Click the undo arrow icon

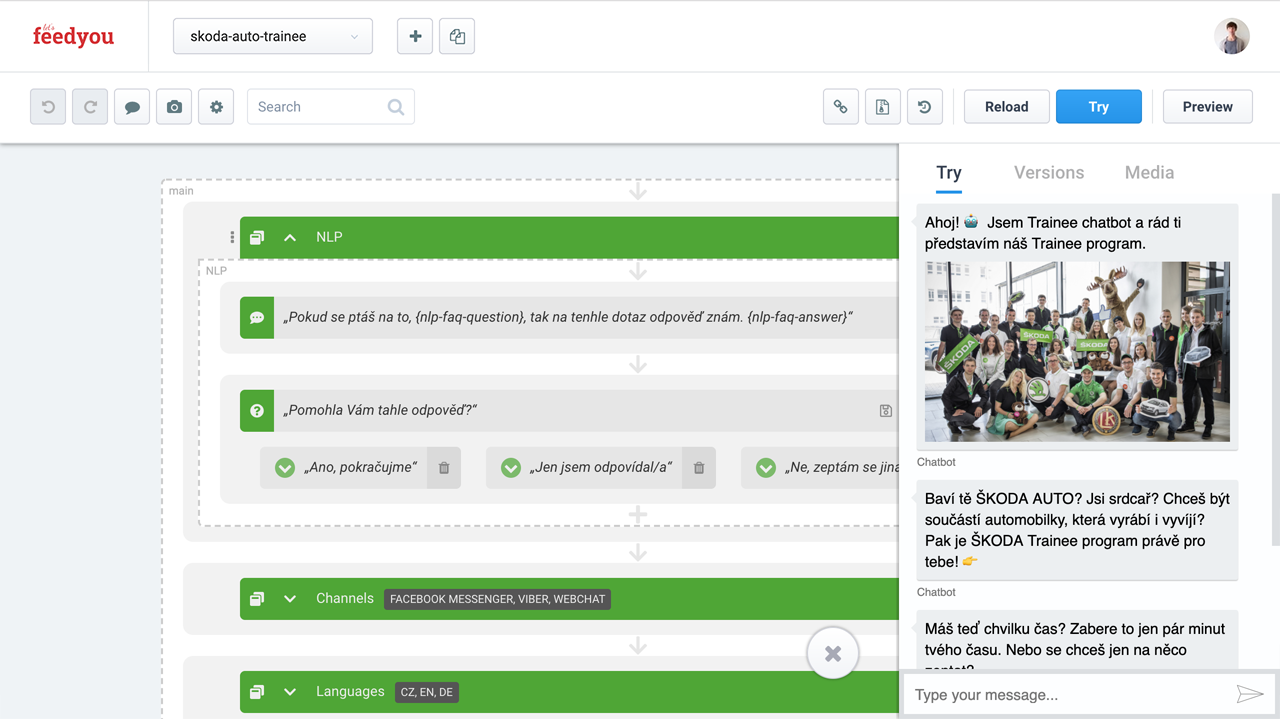[x=48, y=107]
